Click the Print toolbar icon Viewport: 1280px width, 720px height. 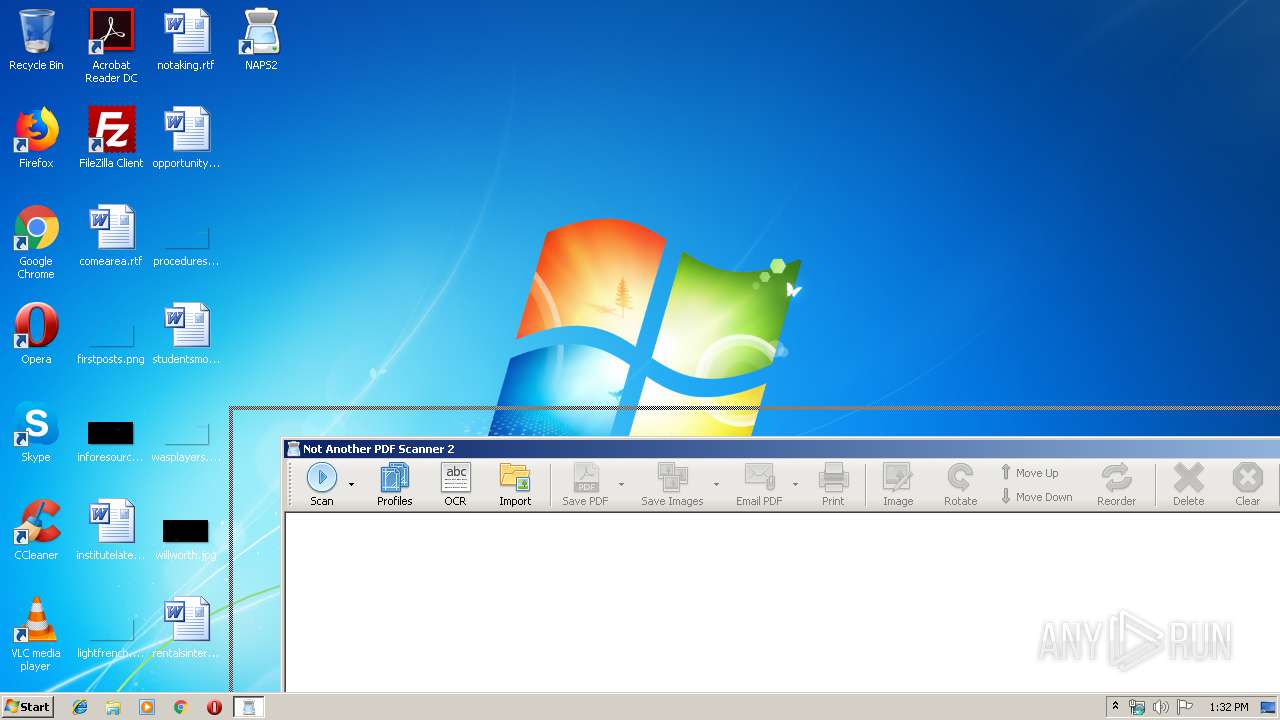coord(833,485)
